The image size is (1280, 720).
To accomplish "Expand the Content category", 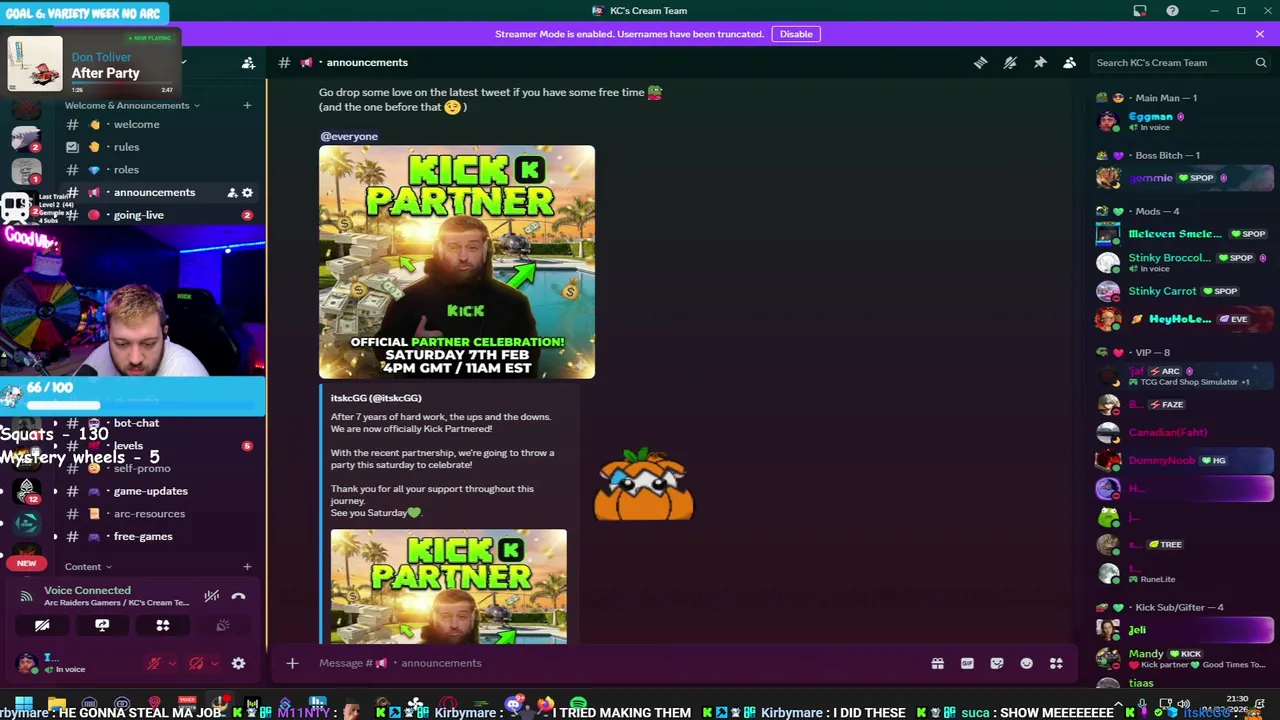I will (88, 567).
